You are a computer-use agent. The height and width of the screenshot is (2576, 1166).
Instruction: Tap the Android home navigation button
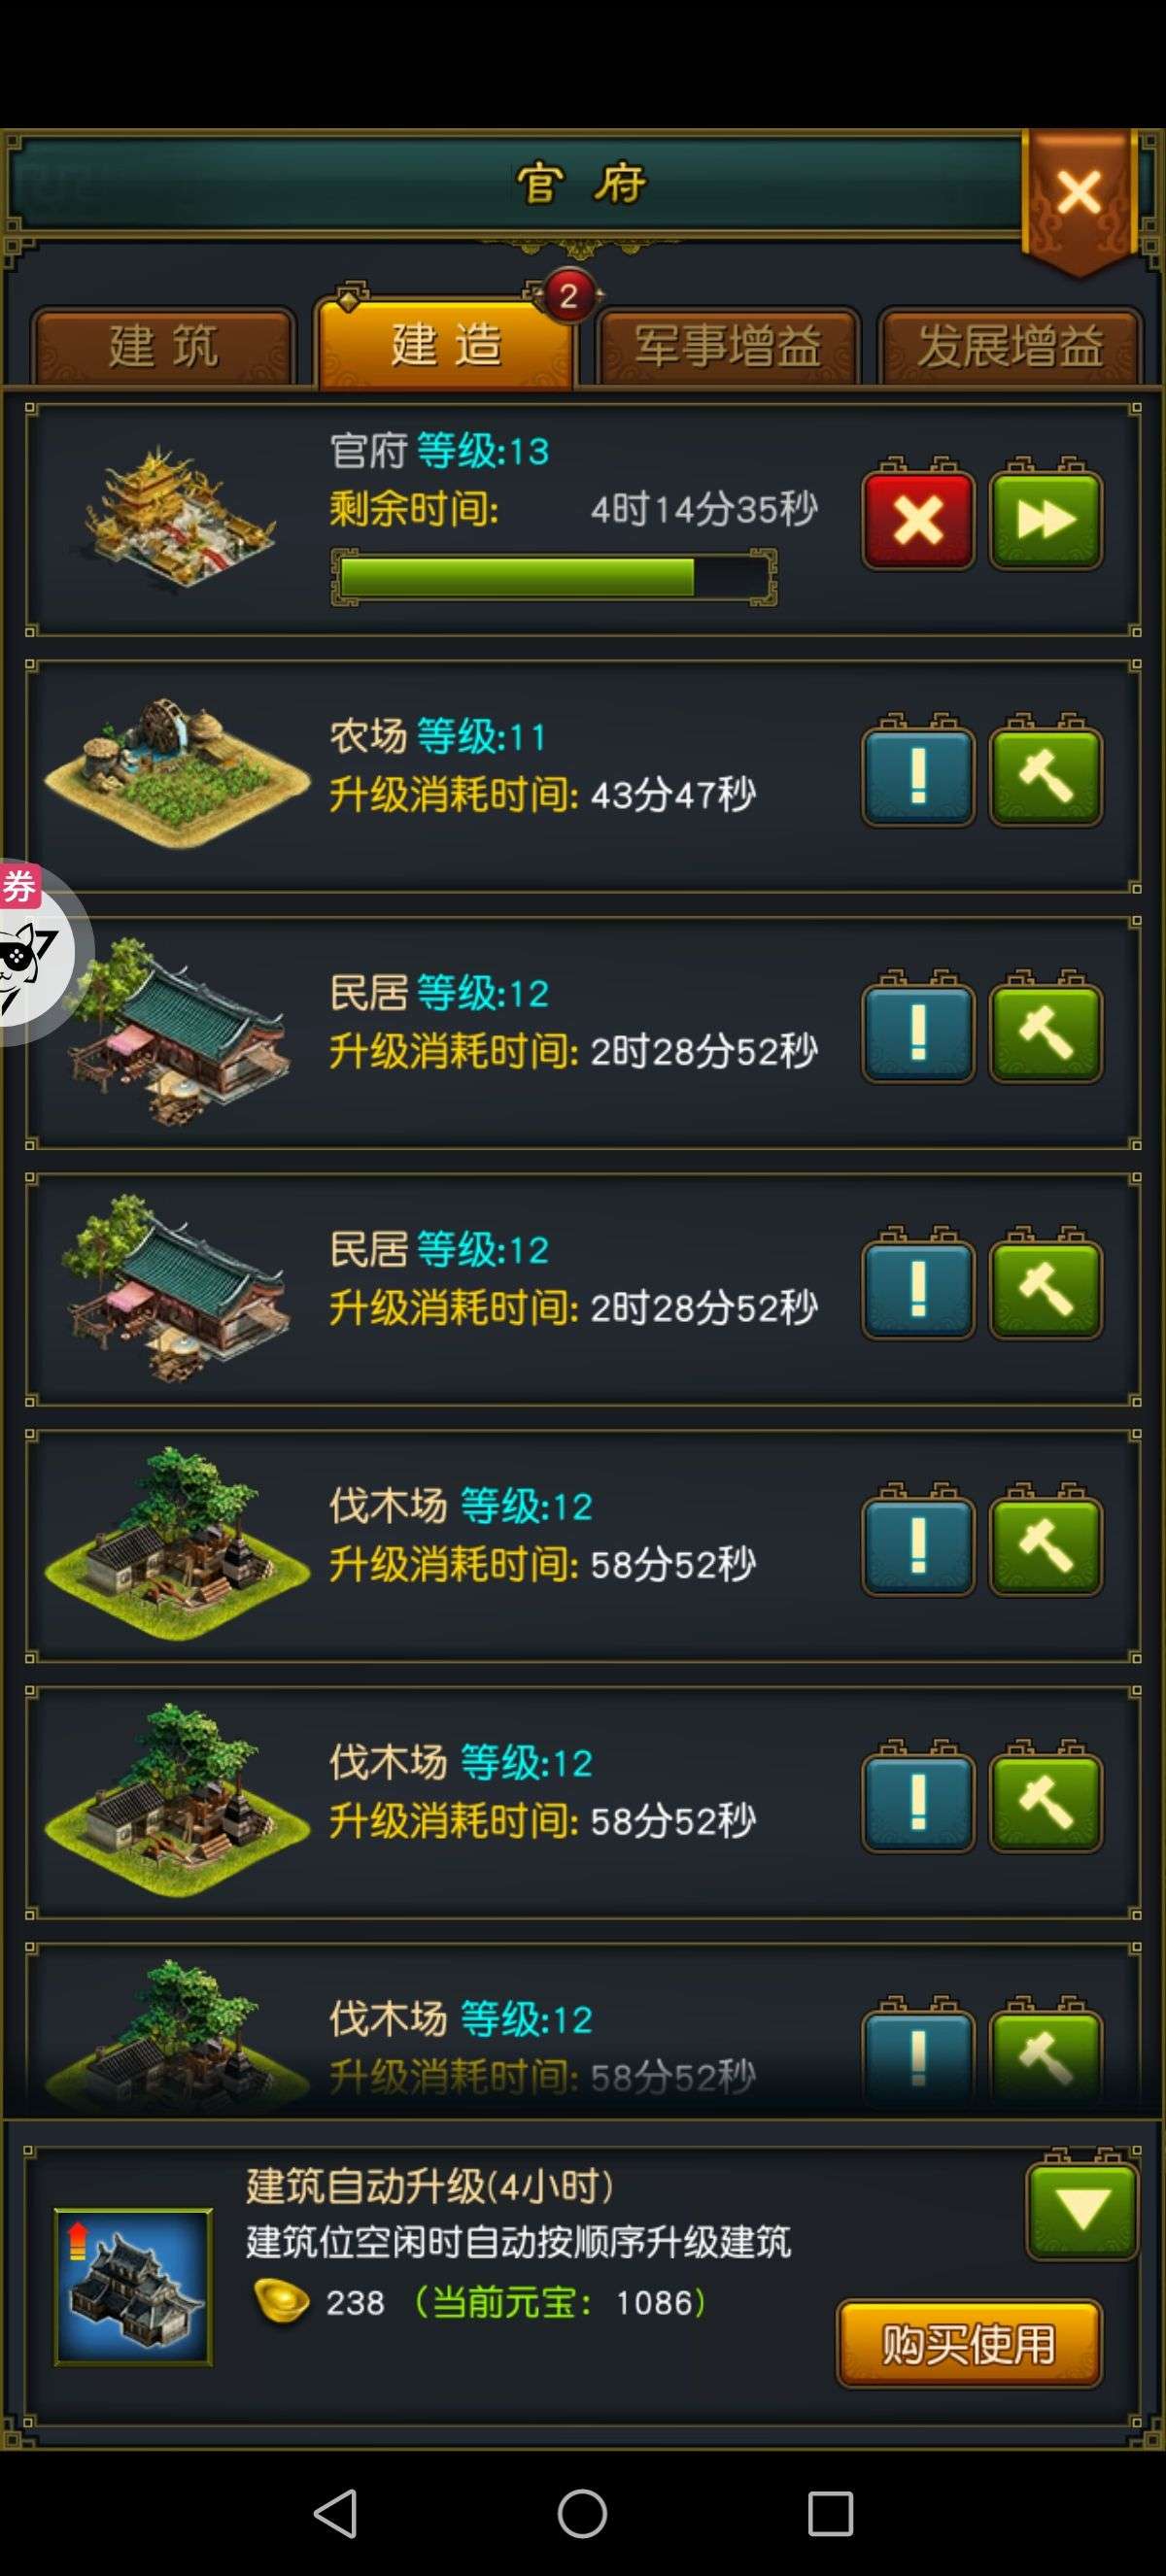tap(582, 2513)
